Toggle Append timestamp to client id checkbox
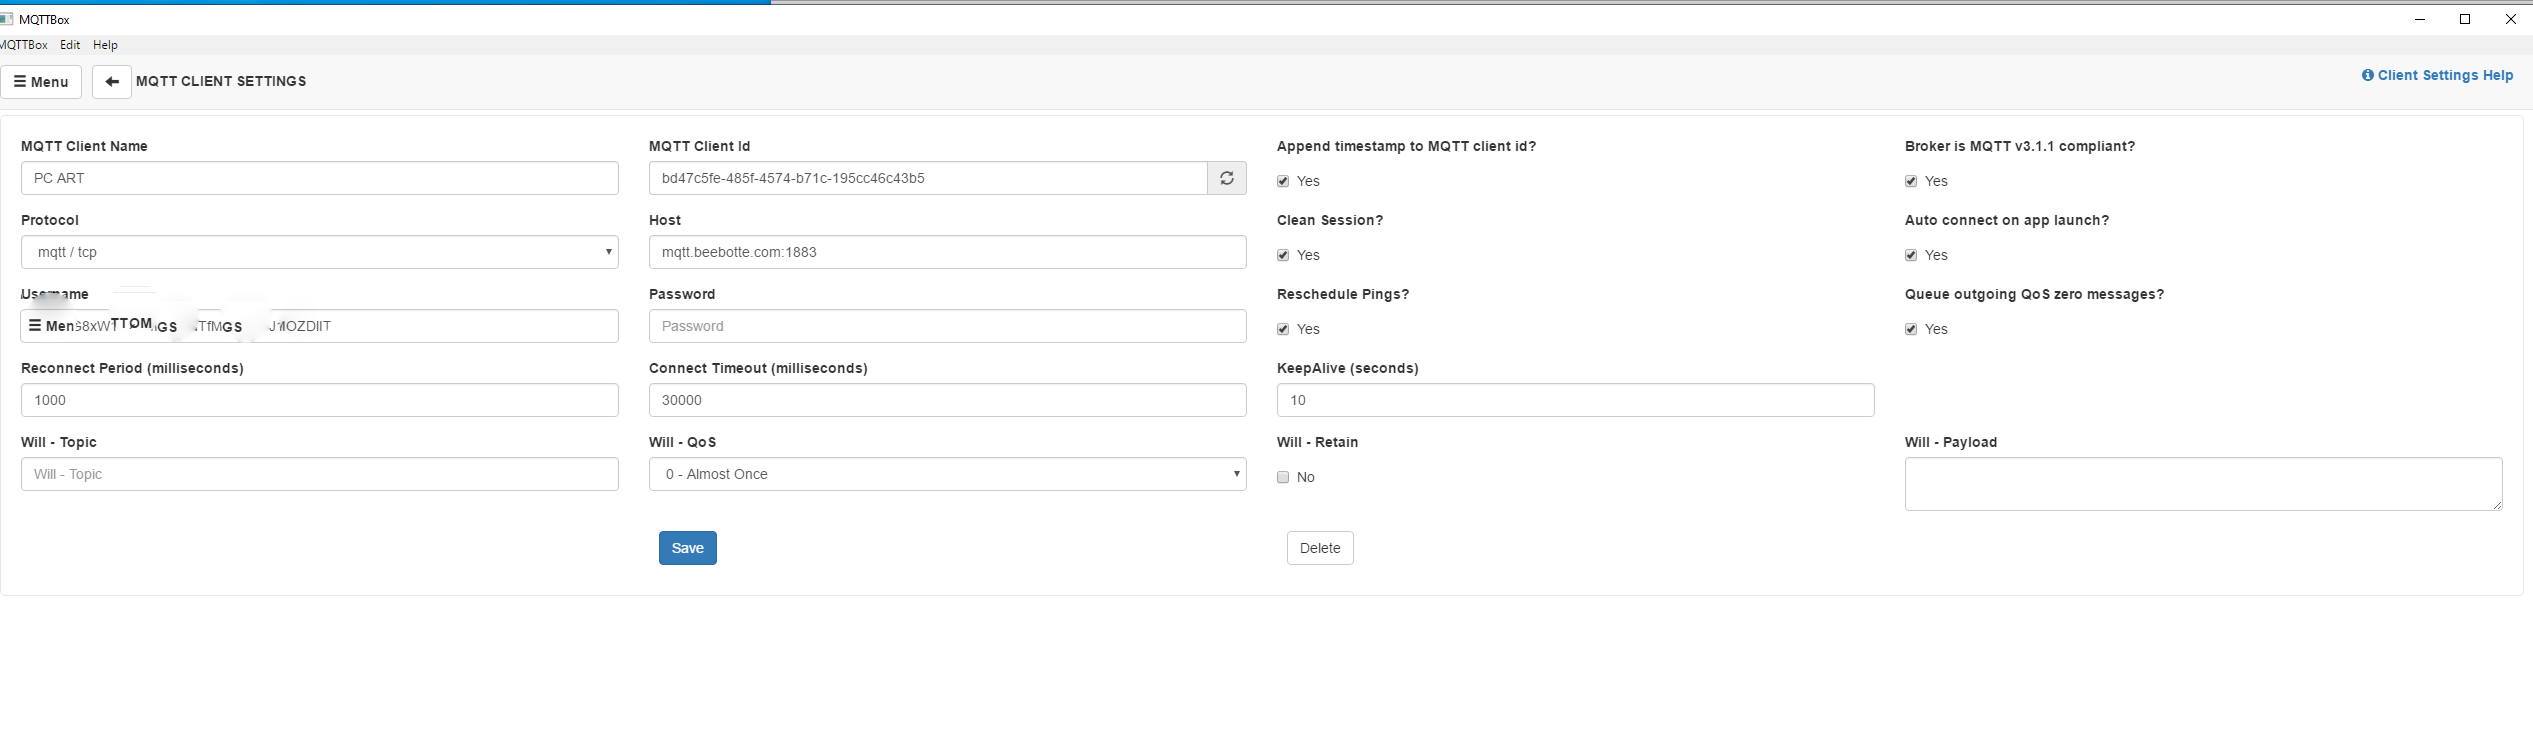Screen dimensions: 2533x730 1283,181
